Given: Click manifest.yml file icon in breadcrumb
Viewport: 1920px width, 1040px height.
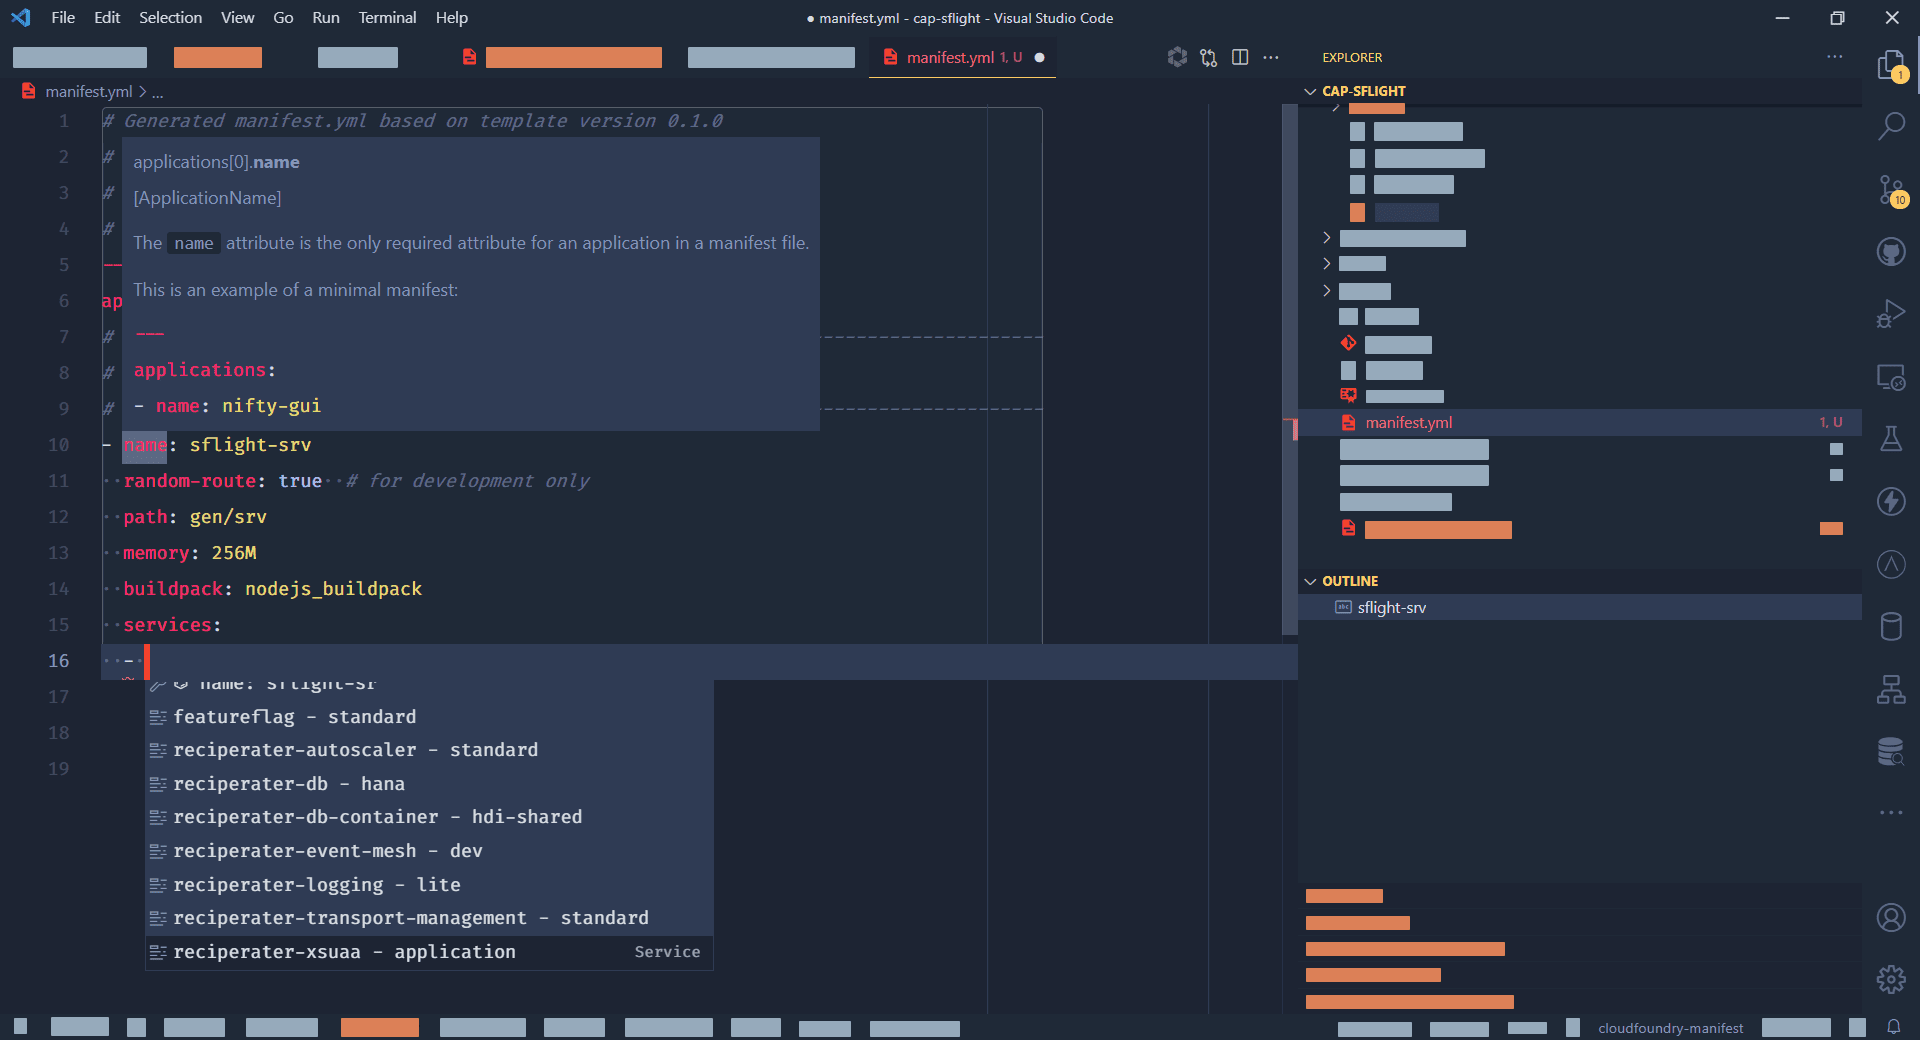Looking at the screenshot, I should [x=28, y=91].
